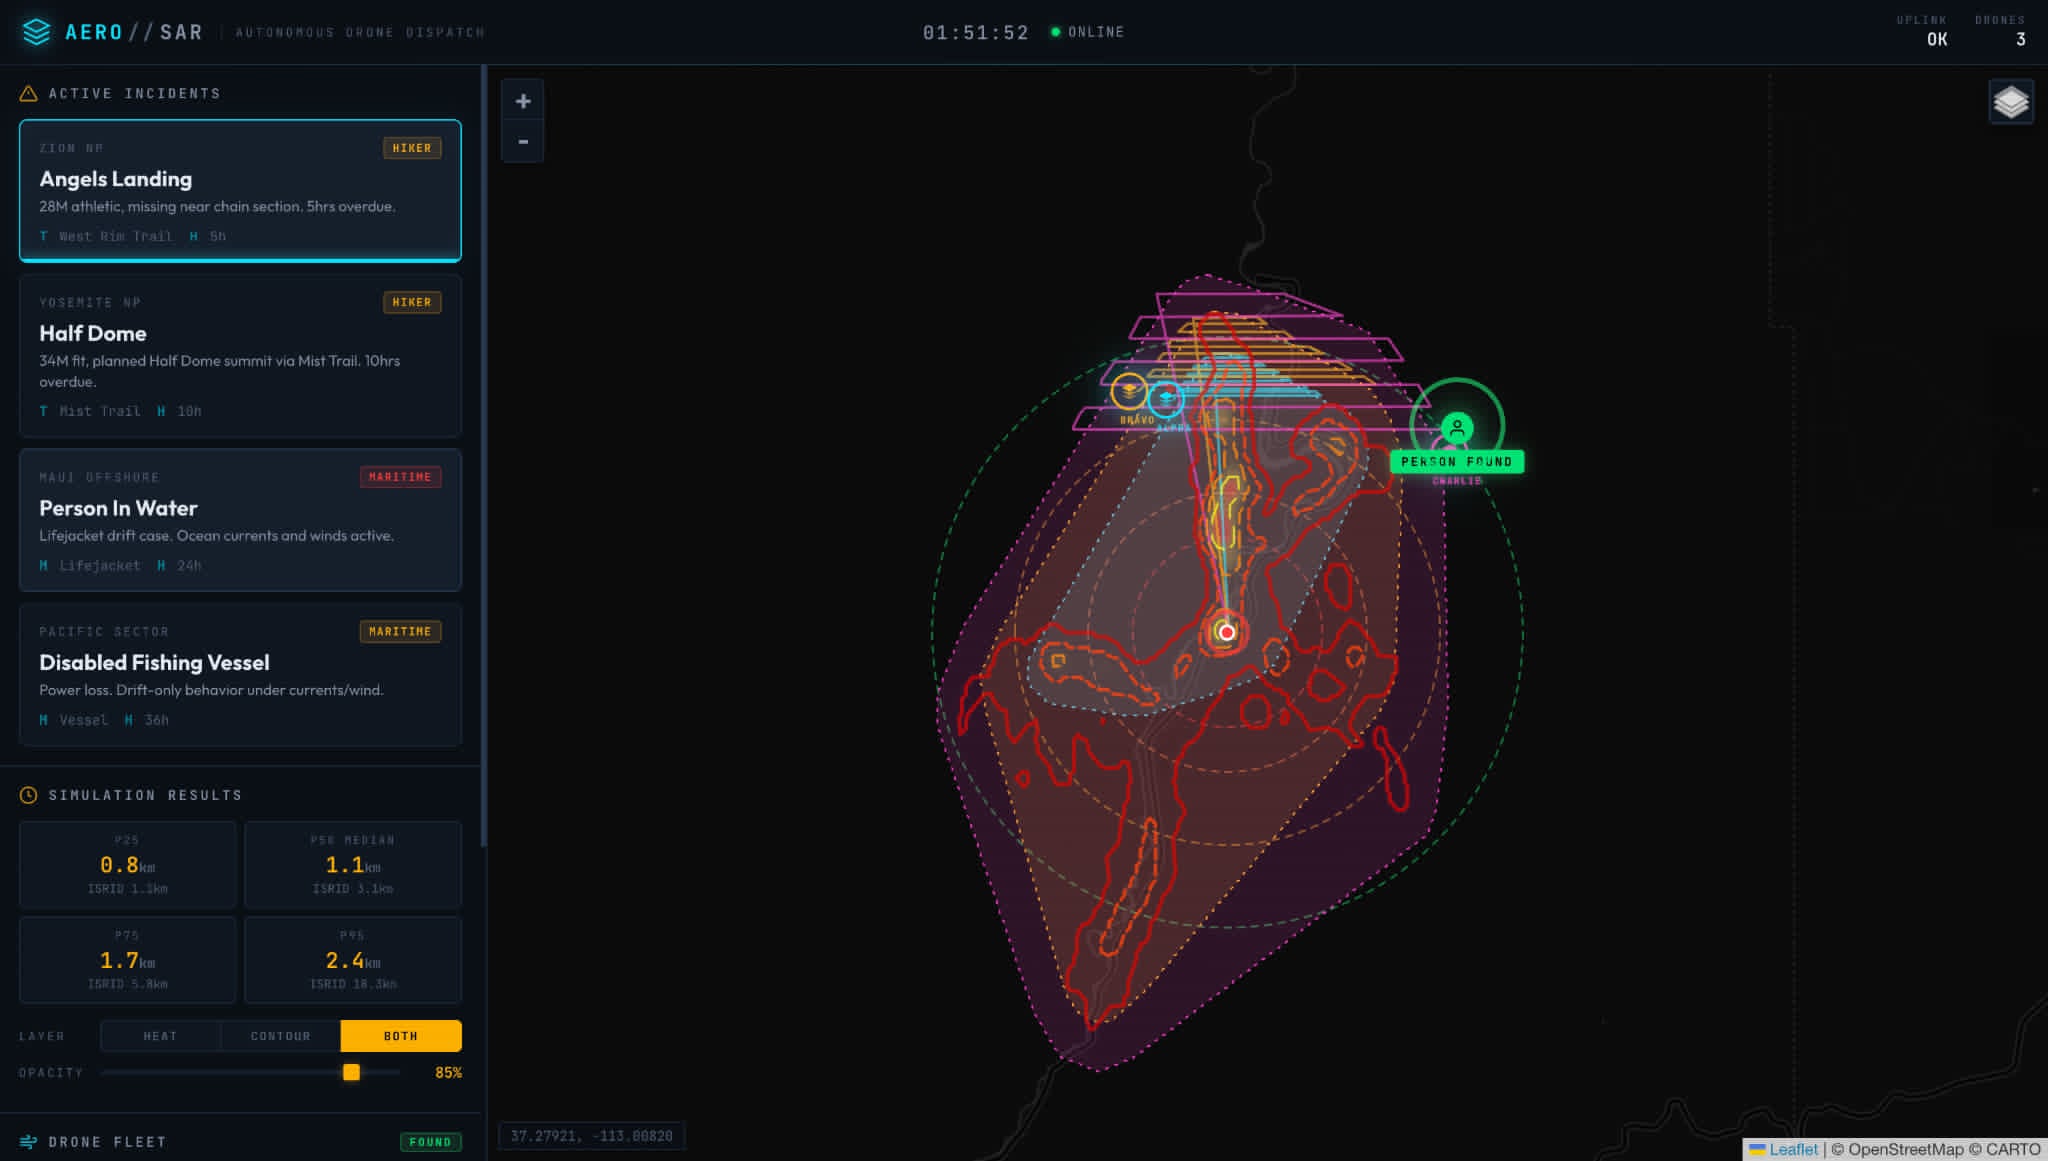
Task: Open the Half Dome incident card
Action: pos(240,355)
